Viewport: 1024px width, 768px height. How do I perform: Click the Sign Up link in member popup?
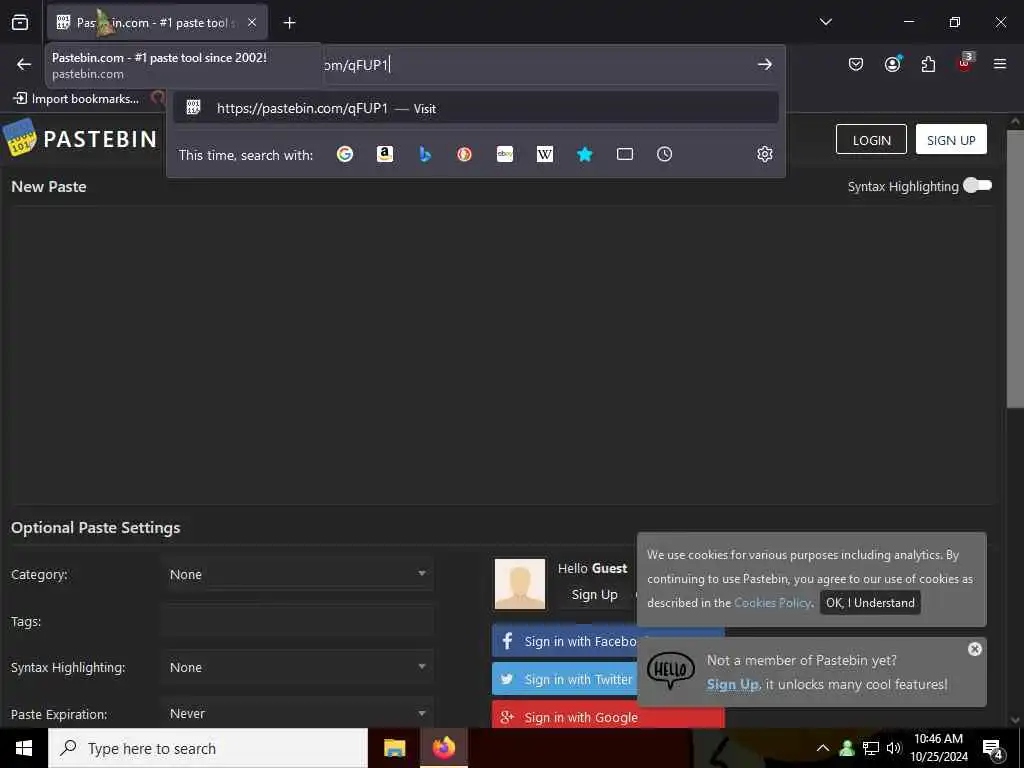733,684
